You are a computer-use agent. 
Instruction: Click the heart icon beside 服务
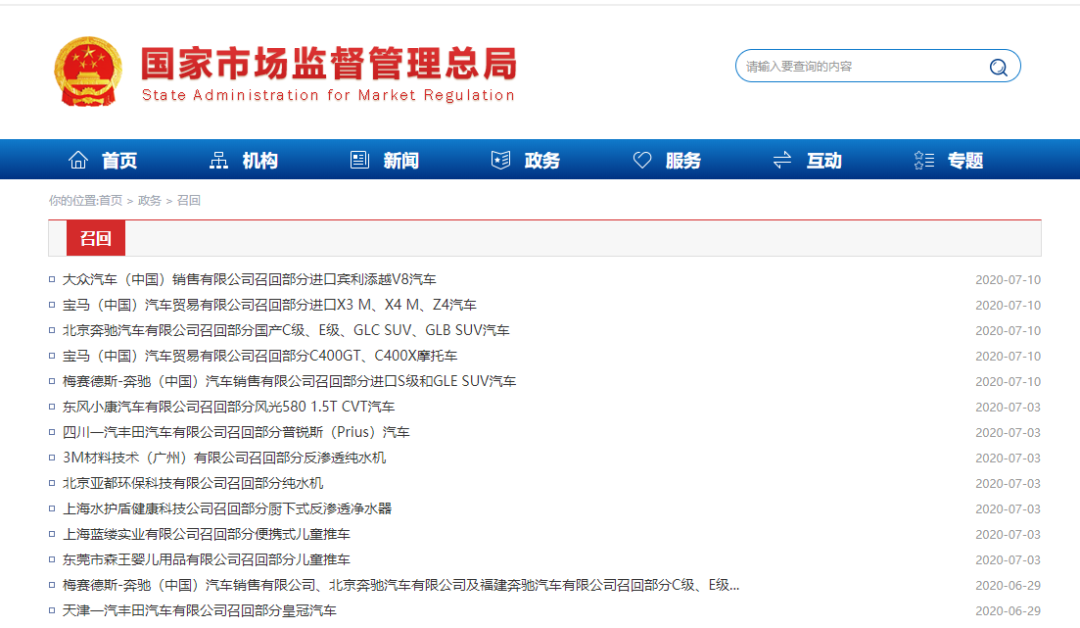(x=642, y=160)
